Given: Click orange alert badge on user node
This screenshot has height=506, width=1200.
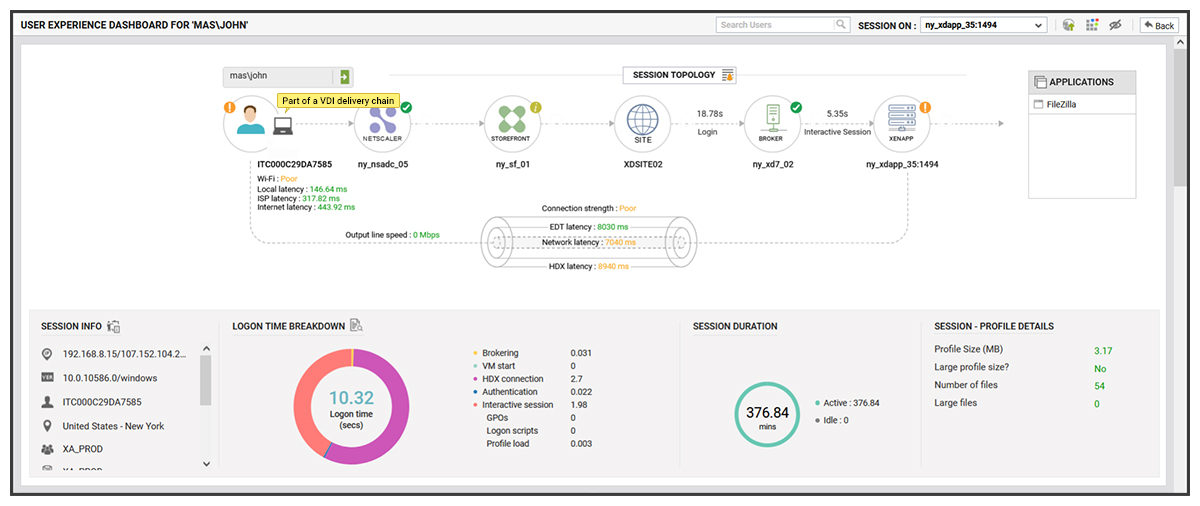Looking at the screenshot, I should click(x=230, y=107).
